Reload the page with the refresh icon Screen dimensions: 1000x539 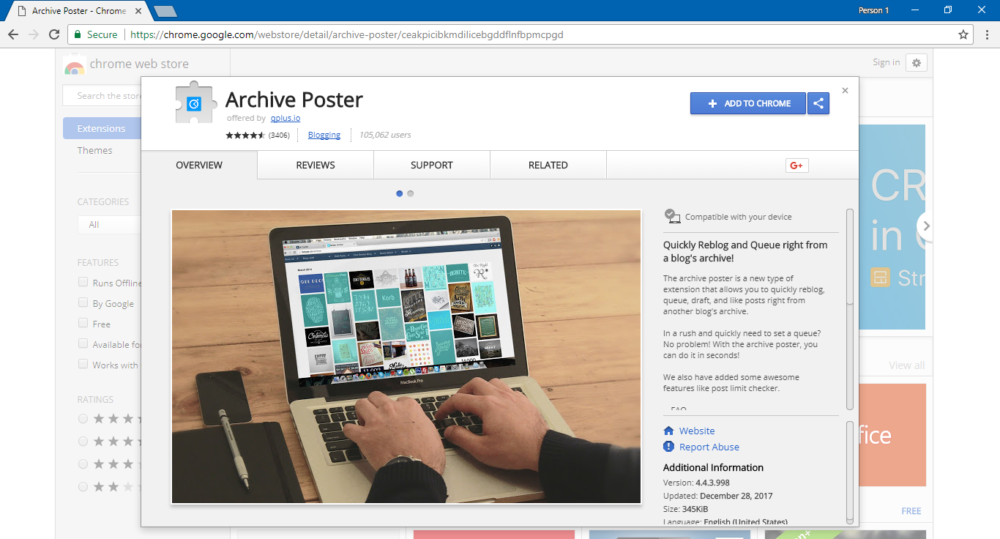pos(54,34)
